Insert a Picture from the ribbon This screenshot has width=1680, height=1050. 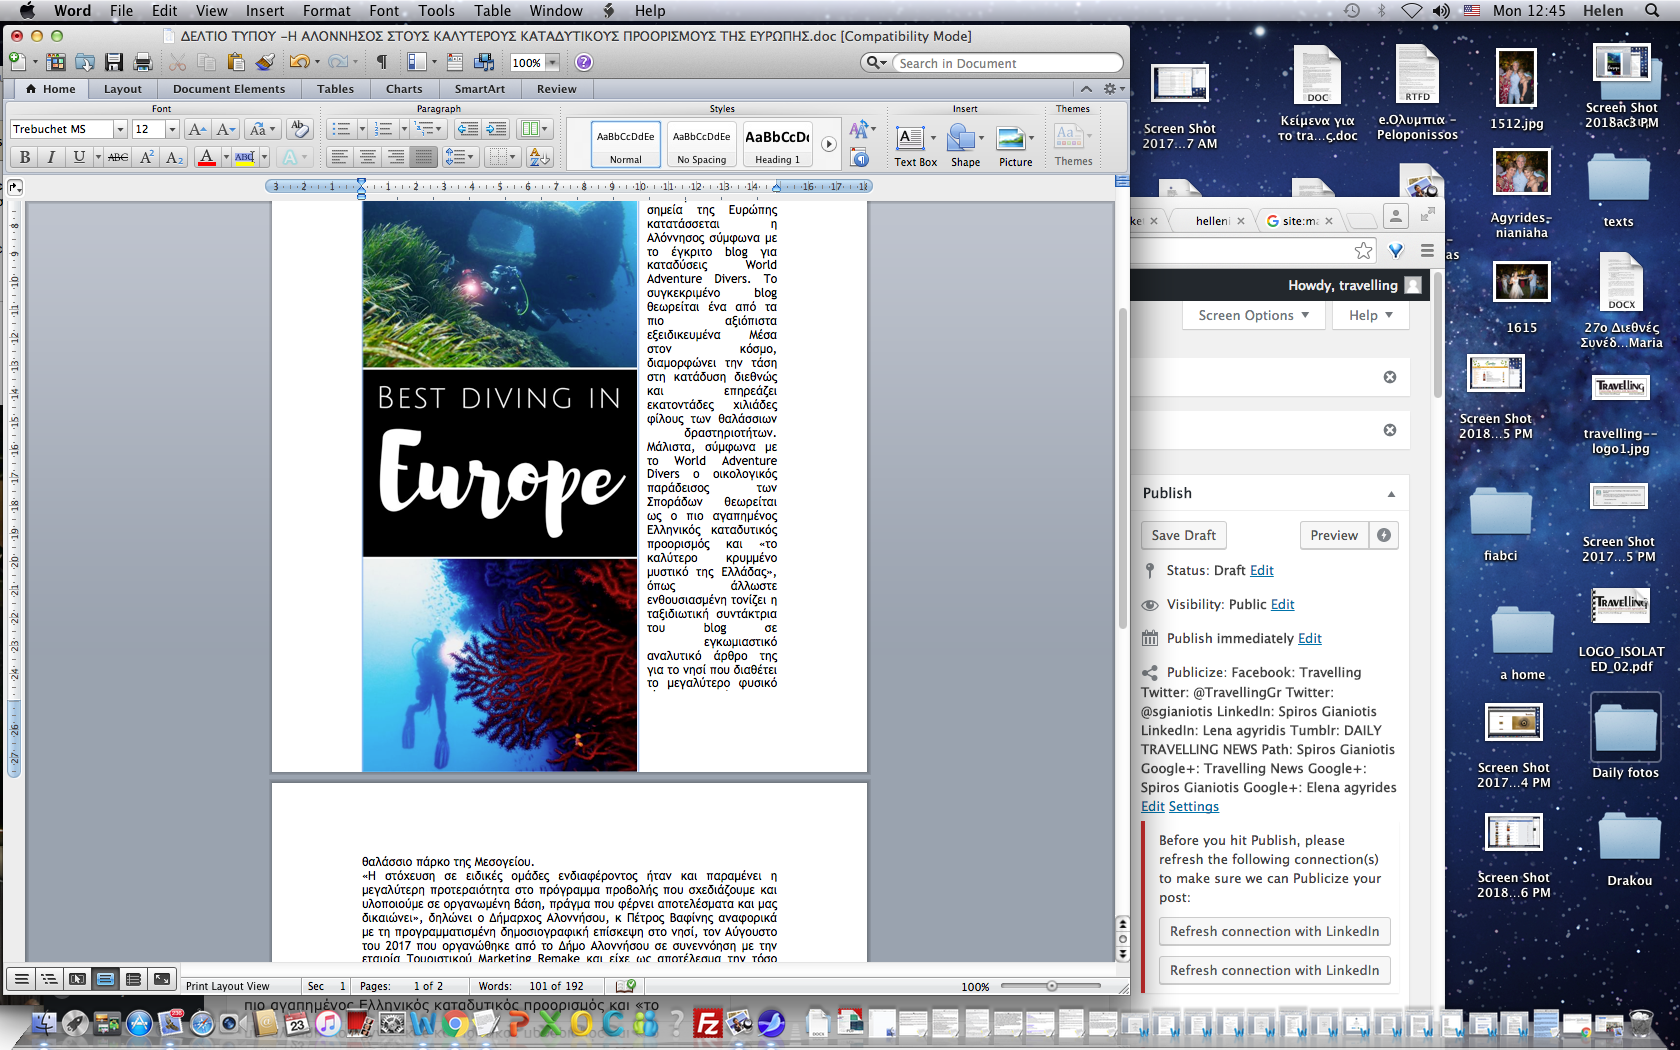1015,146
